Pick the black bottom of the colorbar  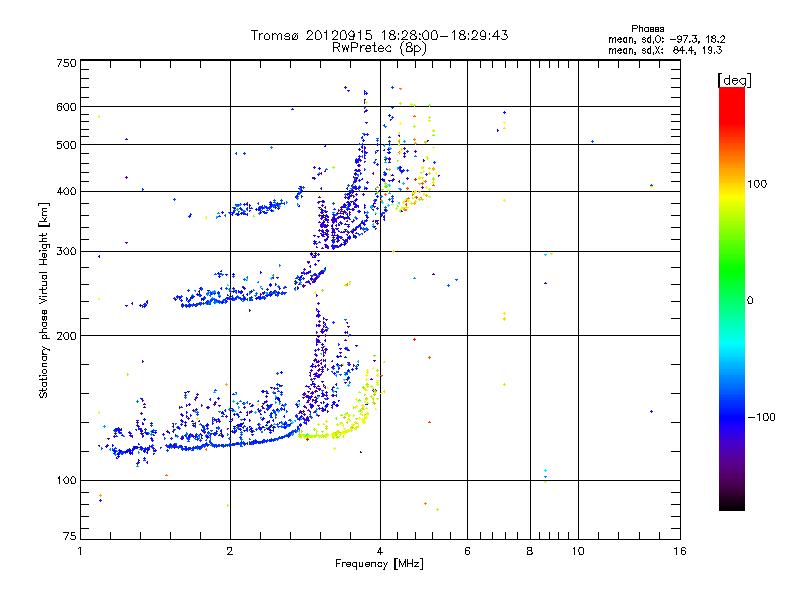tap(732, 504)
